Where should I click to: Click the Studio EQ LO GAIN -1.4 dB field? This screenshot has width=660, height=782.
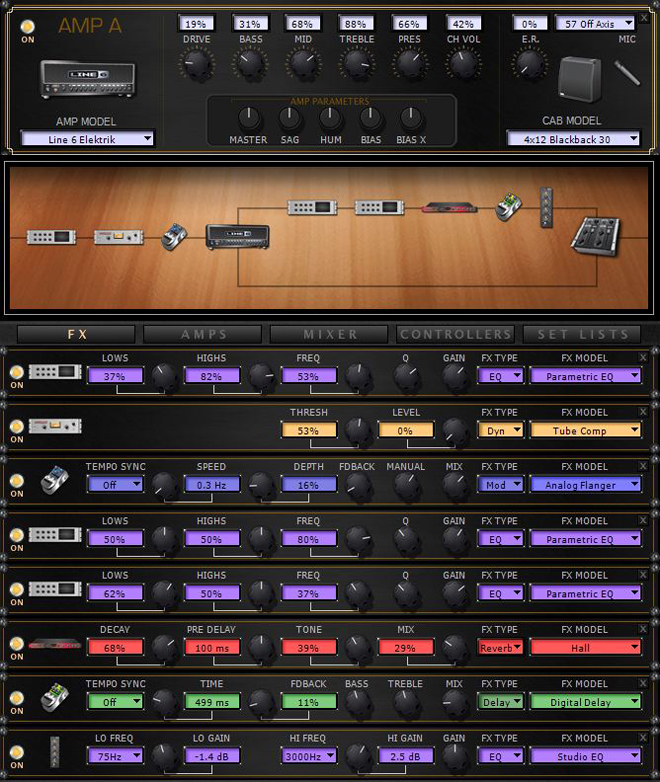click(x=212, y=756)
